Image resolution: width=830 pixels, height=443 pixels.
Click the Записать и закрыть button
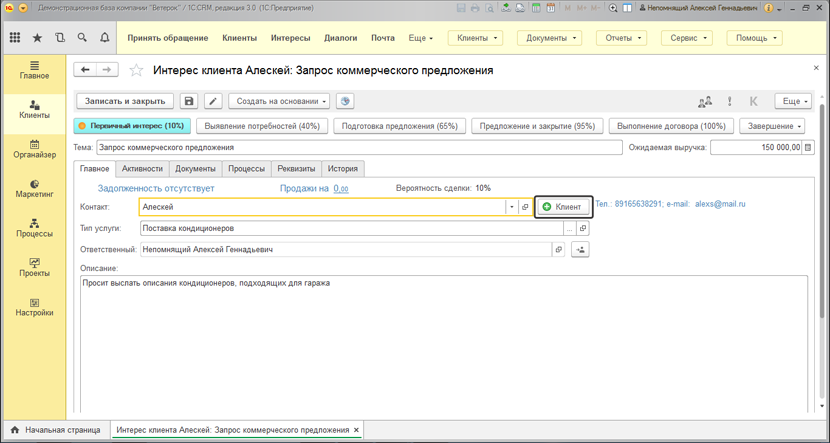(125, 101)
